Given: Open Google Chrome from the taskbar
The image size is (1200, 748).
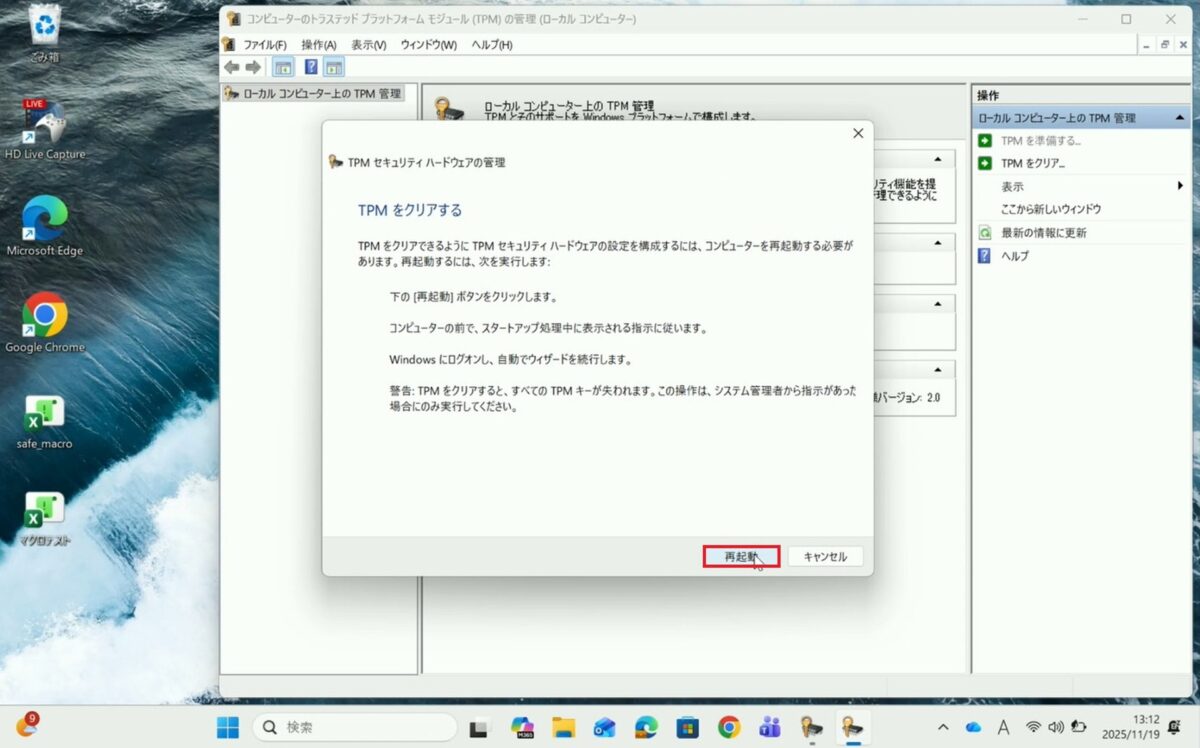Looking at the screenshot, I should tap(727, 728).
